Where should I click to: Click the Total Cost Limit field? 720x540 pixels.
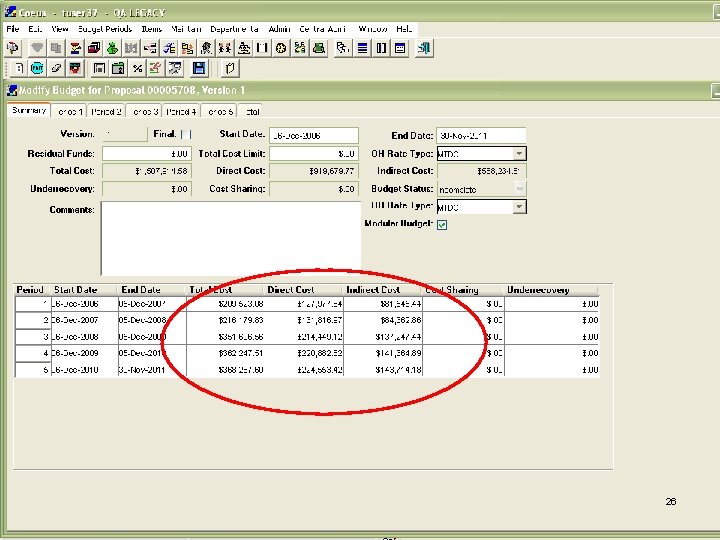click(x=314, y=154)
